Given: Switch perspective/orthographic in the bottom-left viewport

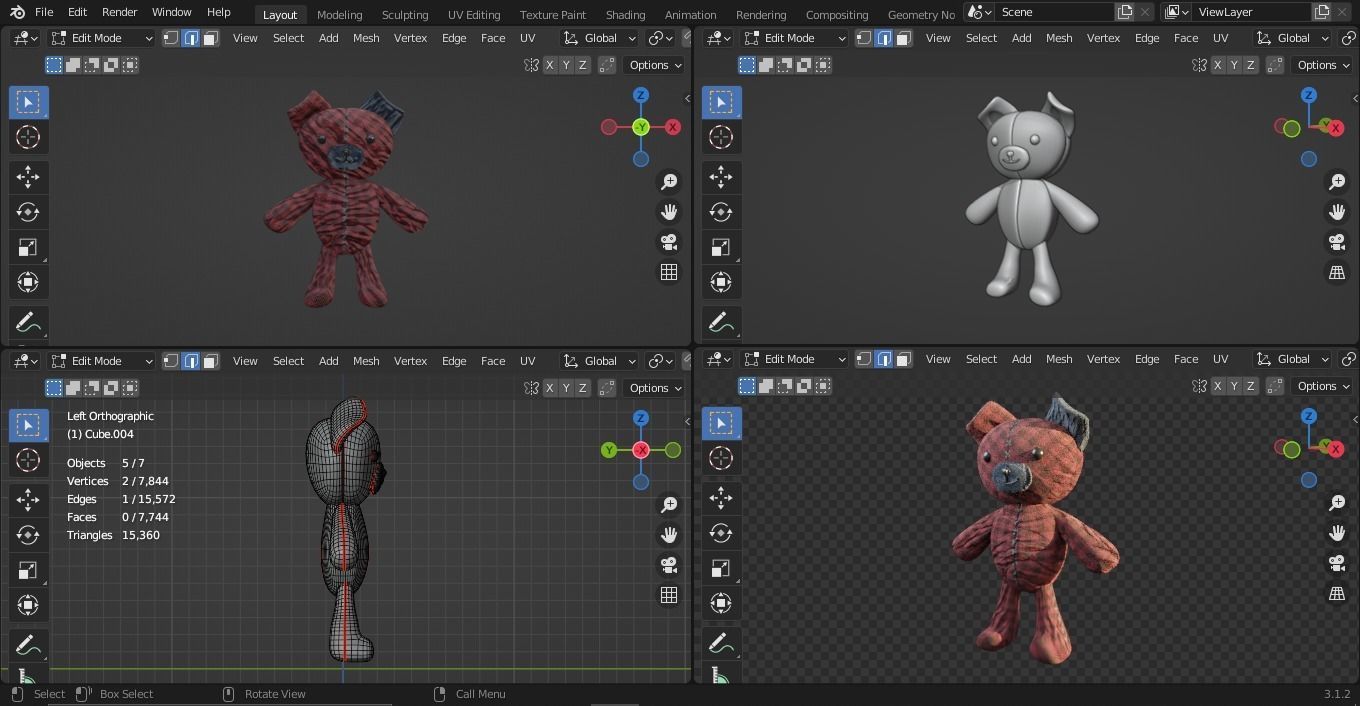Looking at the screenshot, I should [x=669, y=595].
